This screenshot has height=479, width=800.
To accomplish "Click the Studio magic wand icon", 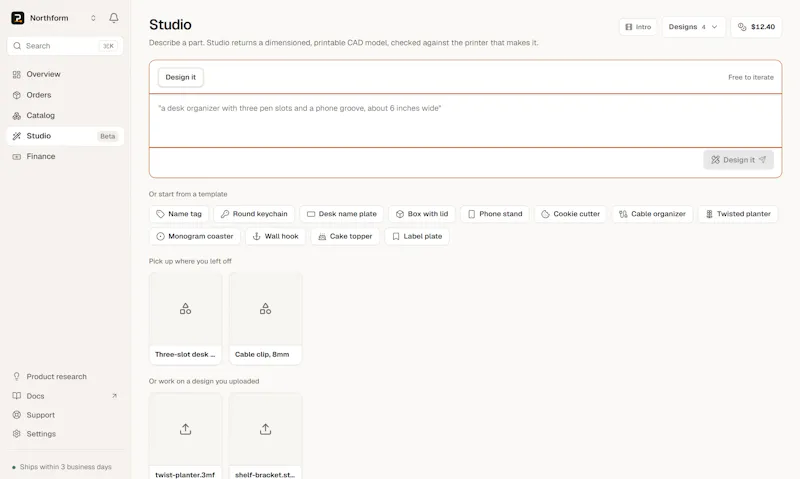I will [x=17, y=136].
